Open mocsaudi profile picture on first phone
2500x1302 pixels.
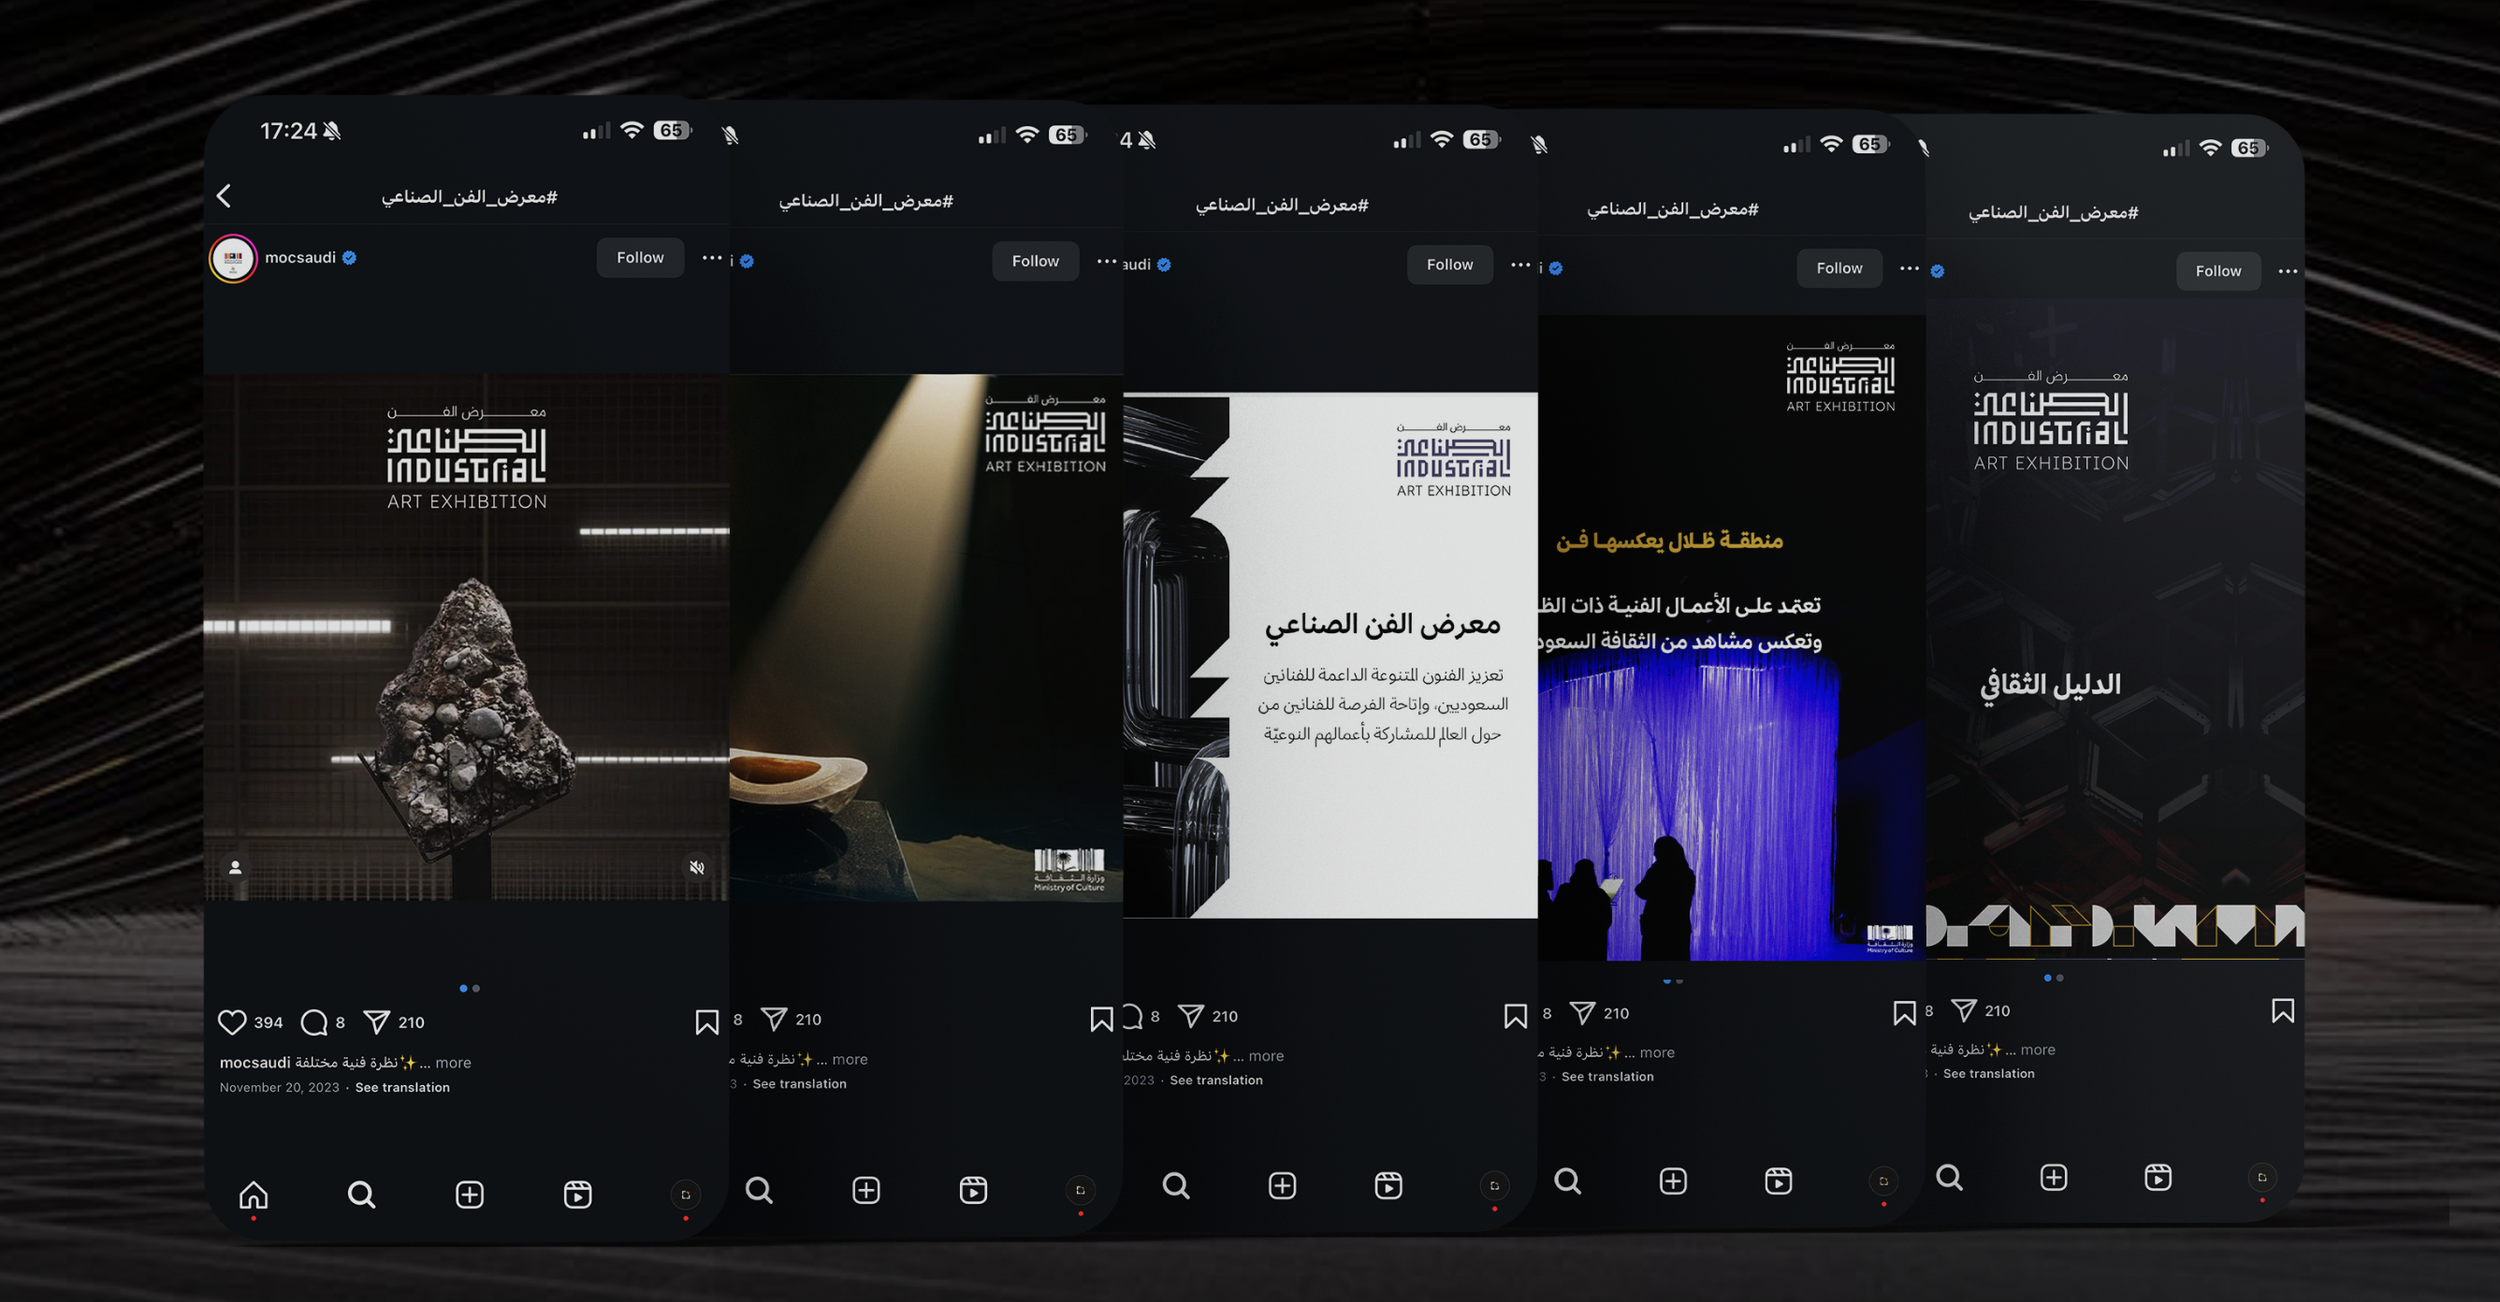point(233,259)
